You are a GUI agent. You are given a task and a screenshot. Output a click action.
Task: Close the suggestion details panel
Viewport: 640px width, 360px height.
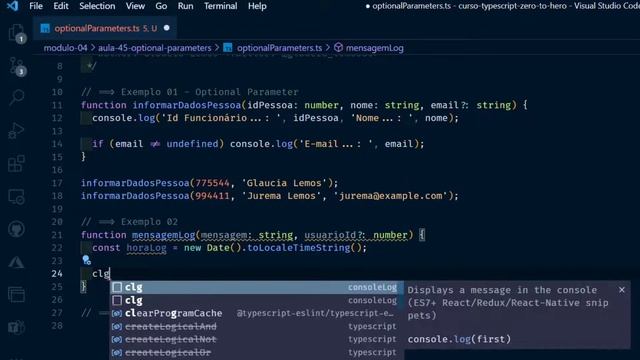[x=622, y=290]
